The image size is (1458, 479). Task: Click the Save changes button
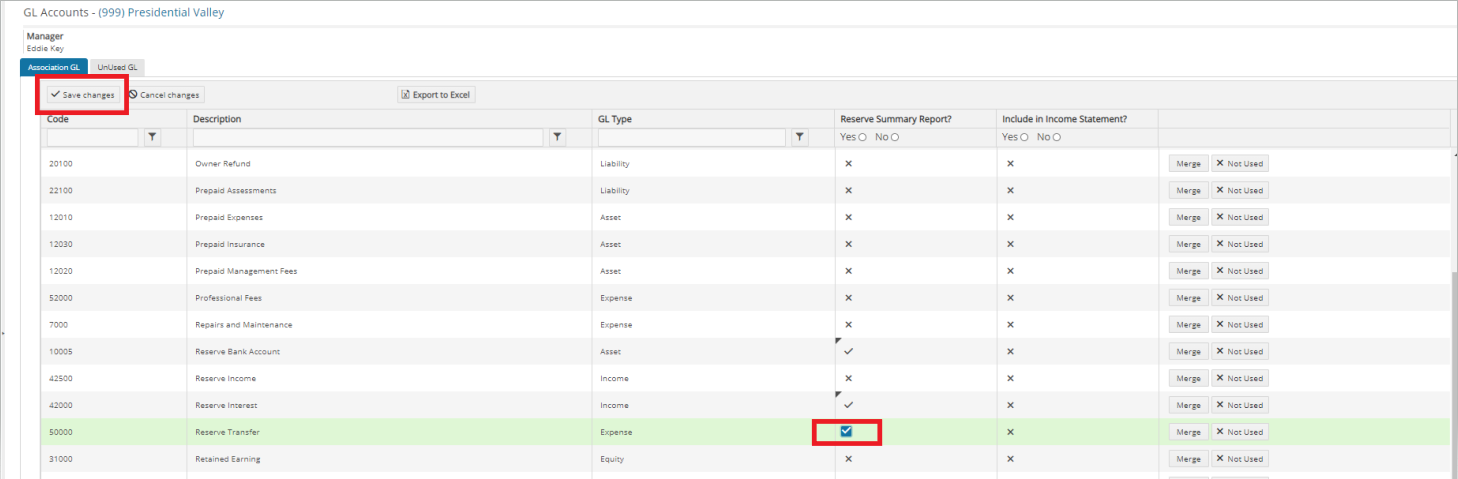click(x=82, y=95)
